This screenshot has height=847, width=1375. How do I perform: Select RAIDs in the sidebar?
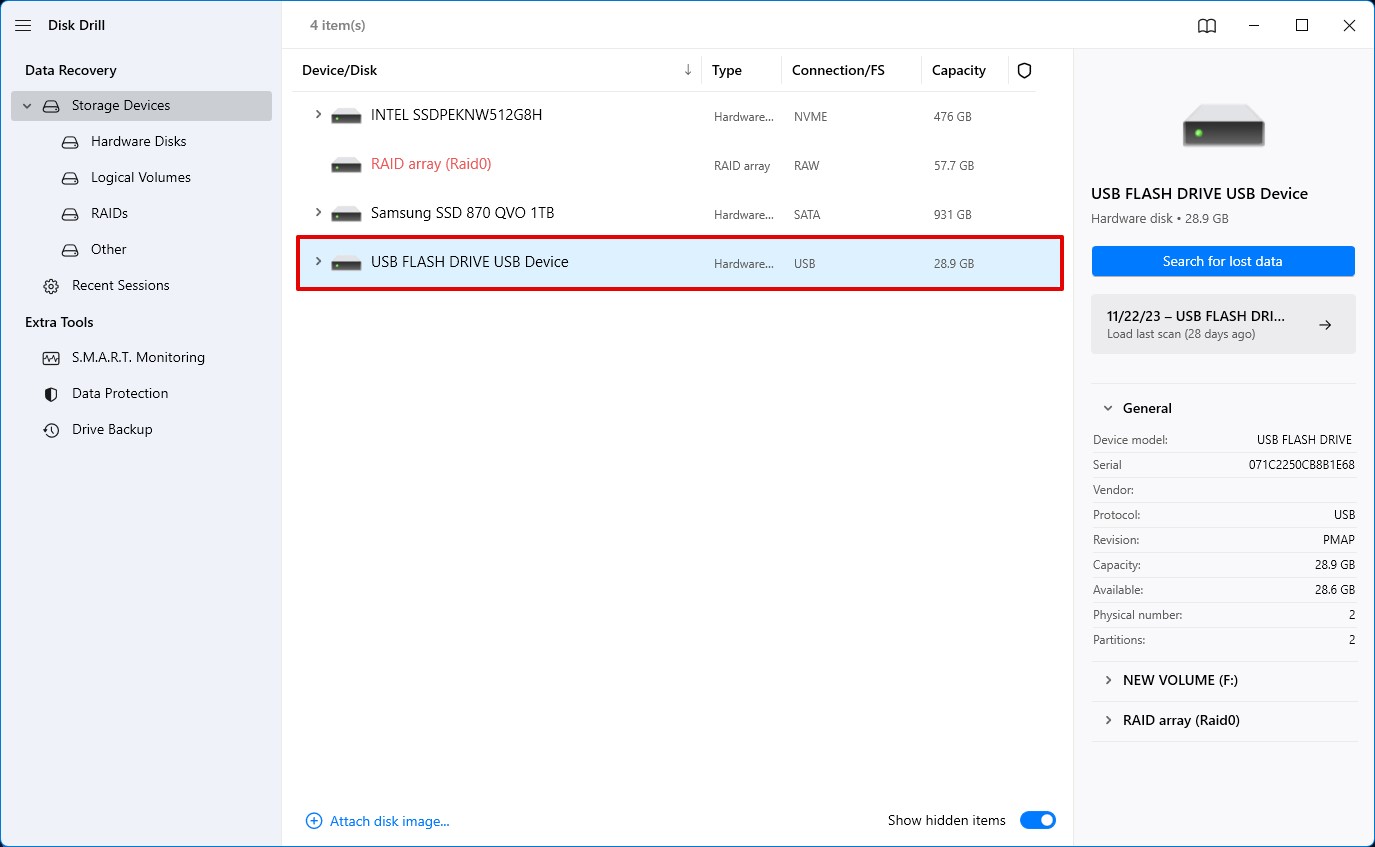click(109, 214)
